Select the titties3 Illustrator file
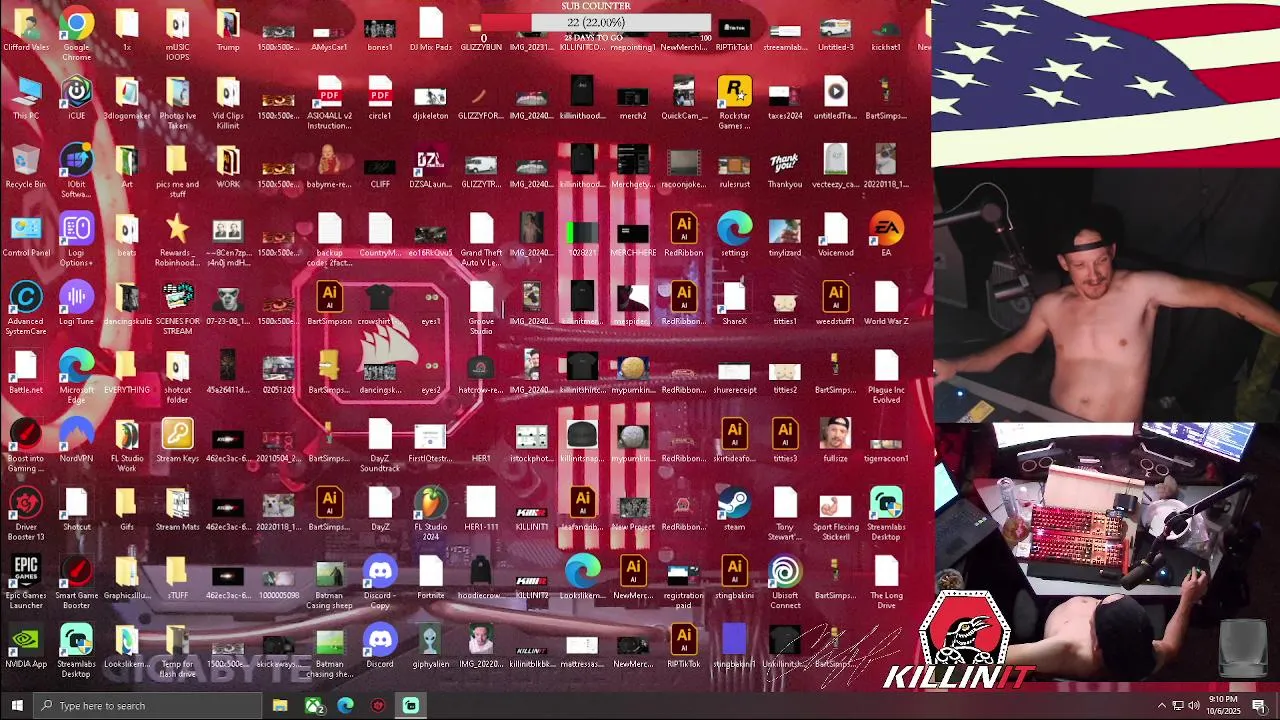1280x720 pixels. coord(785,435)
